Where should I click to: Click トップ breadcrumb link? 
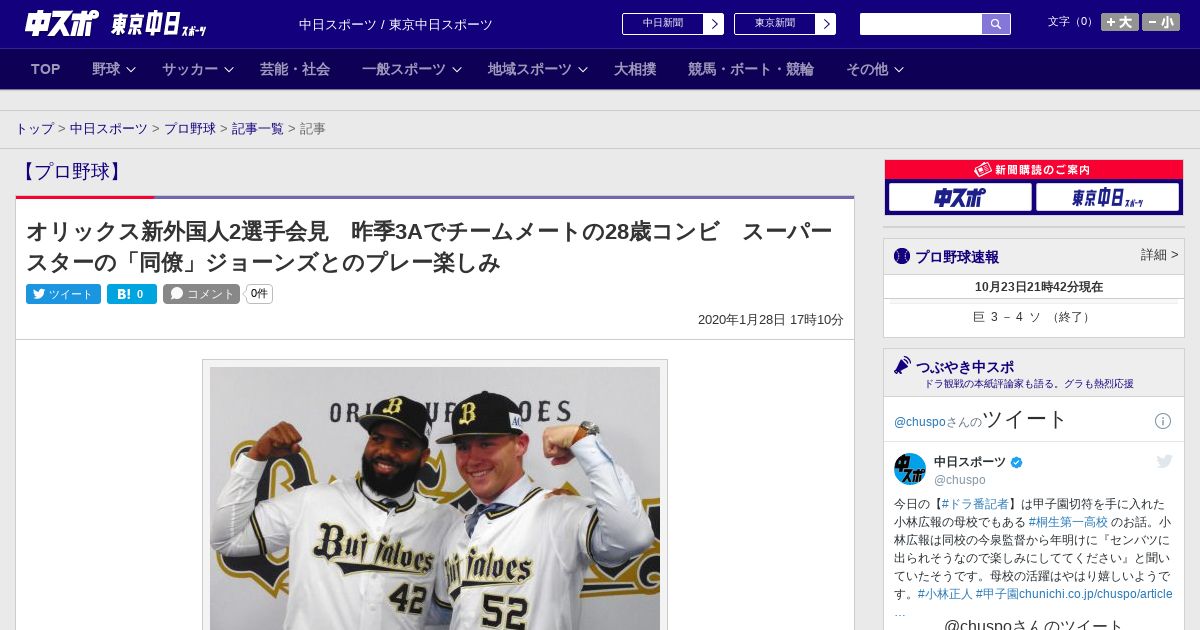(35, 129)
